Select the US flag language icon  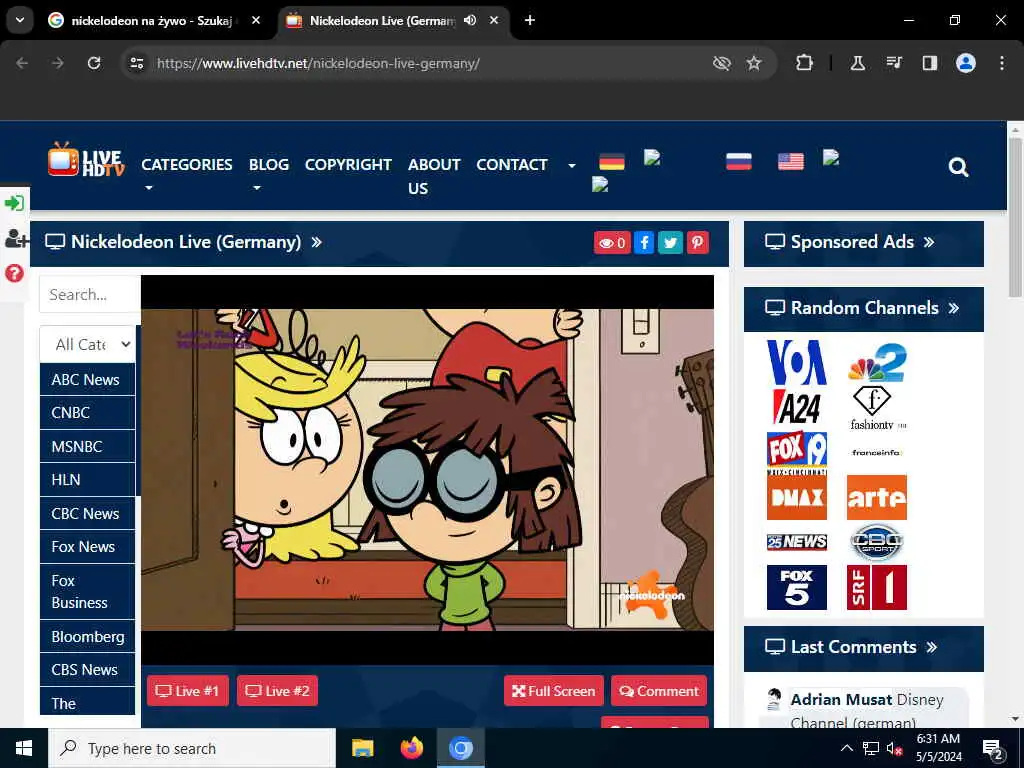point(791,161)
